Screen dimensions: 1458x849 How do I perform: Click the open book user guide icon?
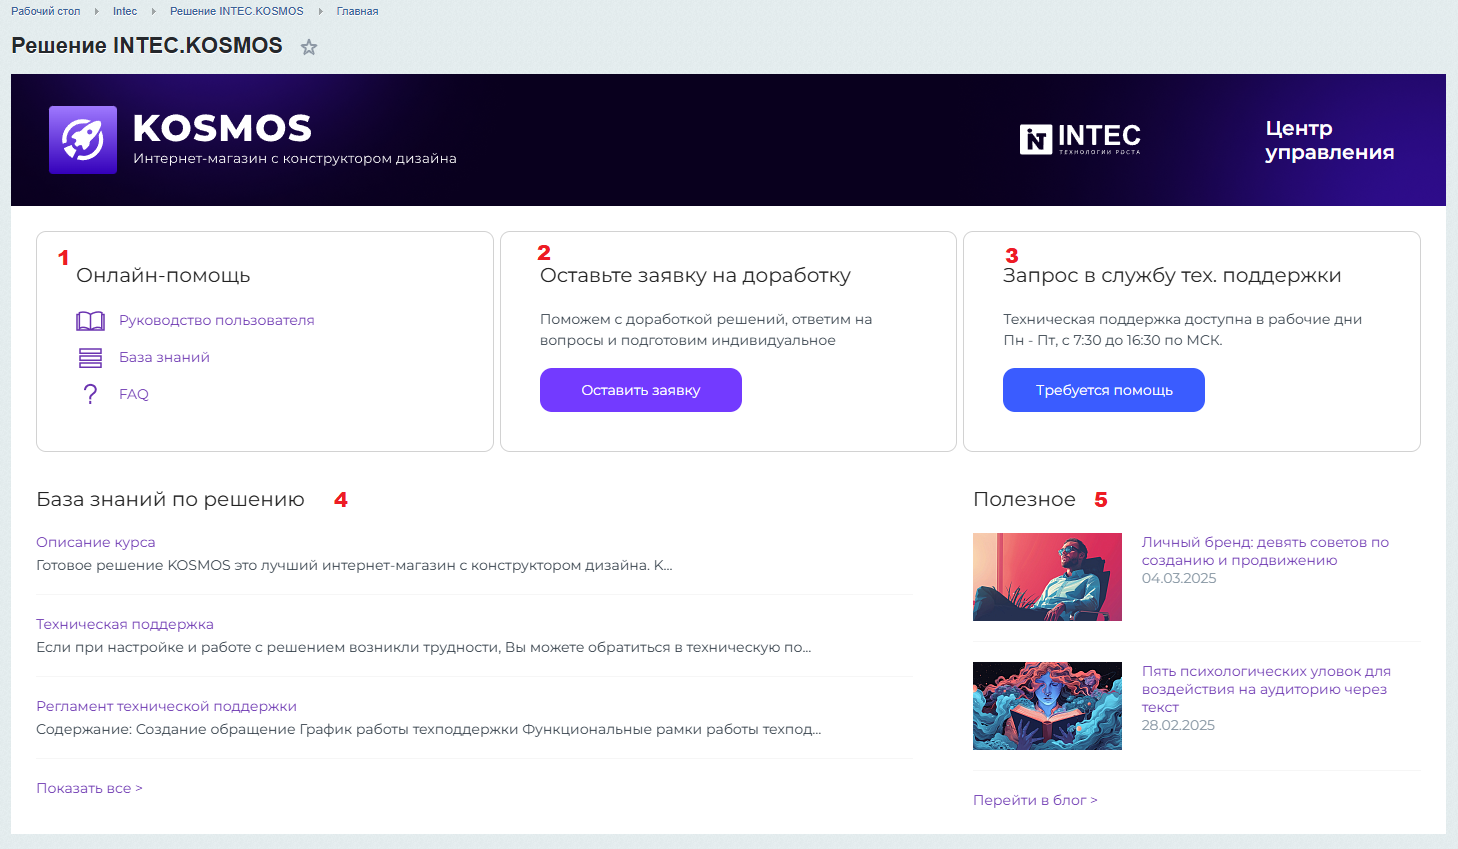point(90,321)
